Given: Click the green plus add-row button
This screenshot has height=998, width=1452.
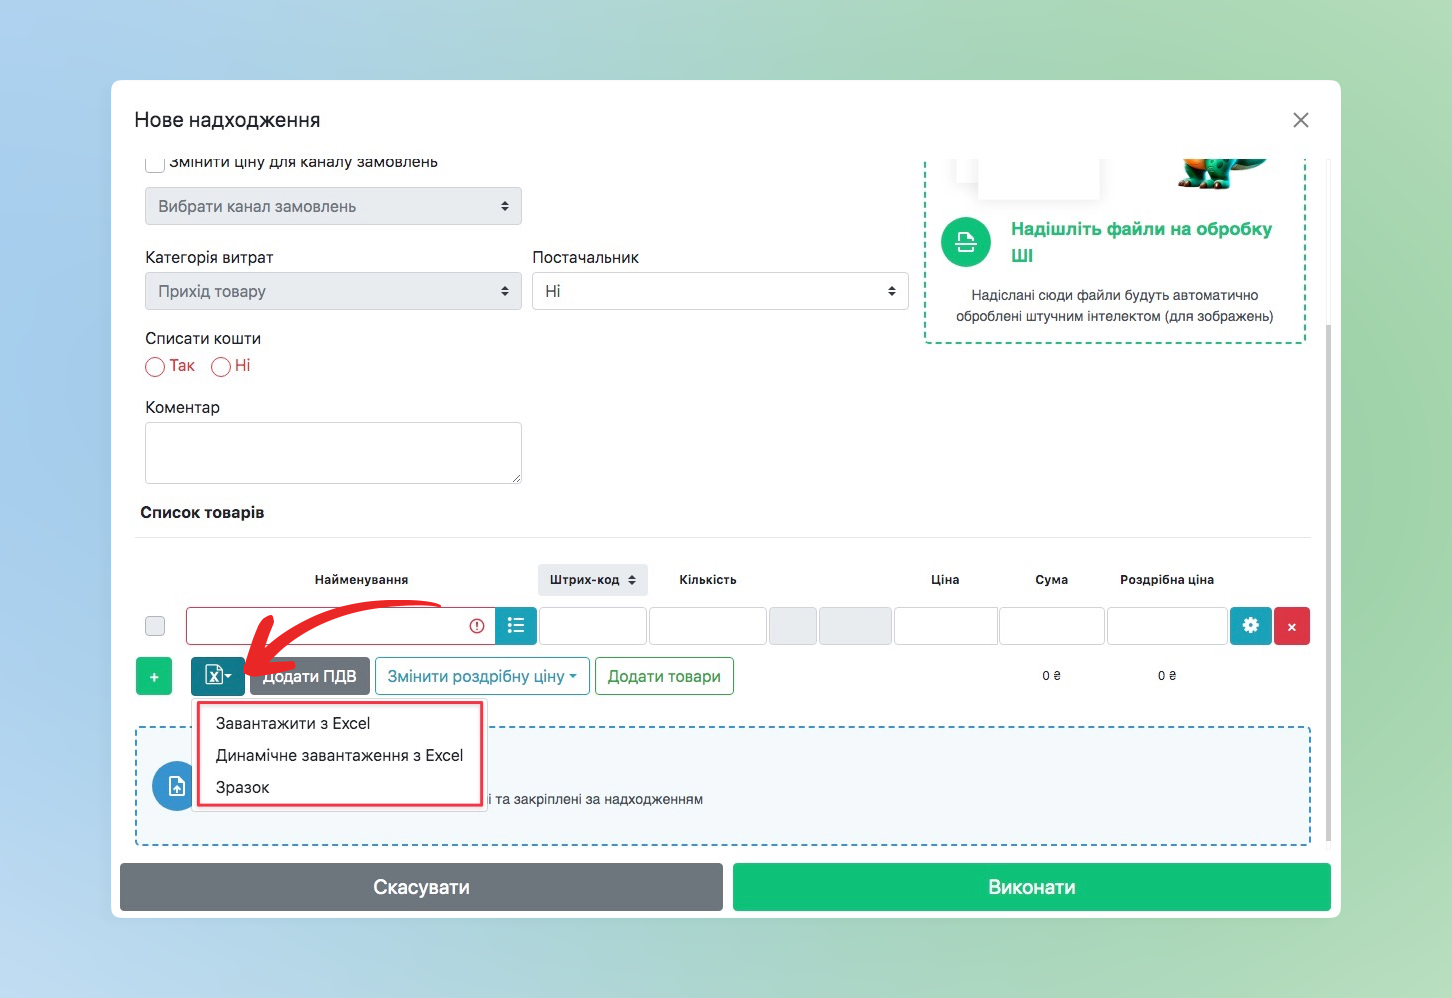Looking at the screenshot, I should (x=154, y=677).
